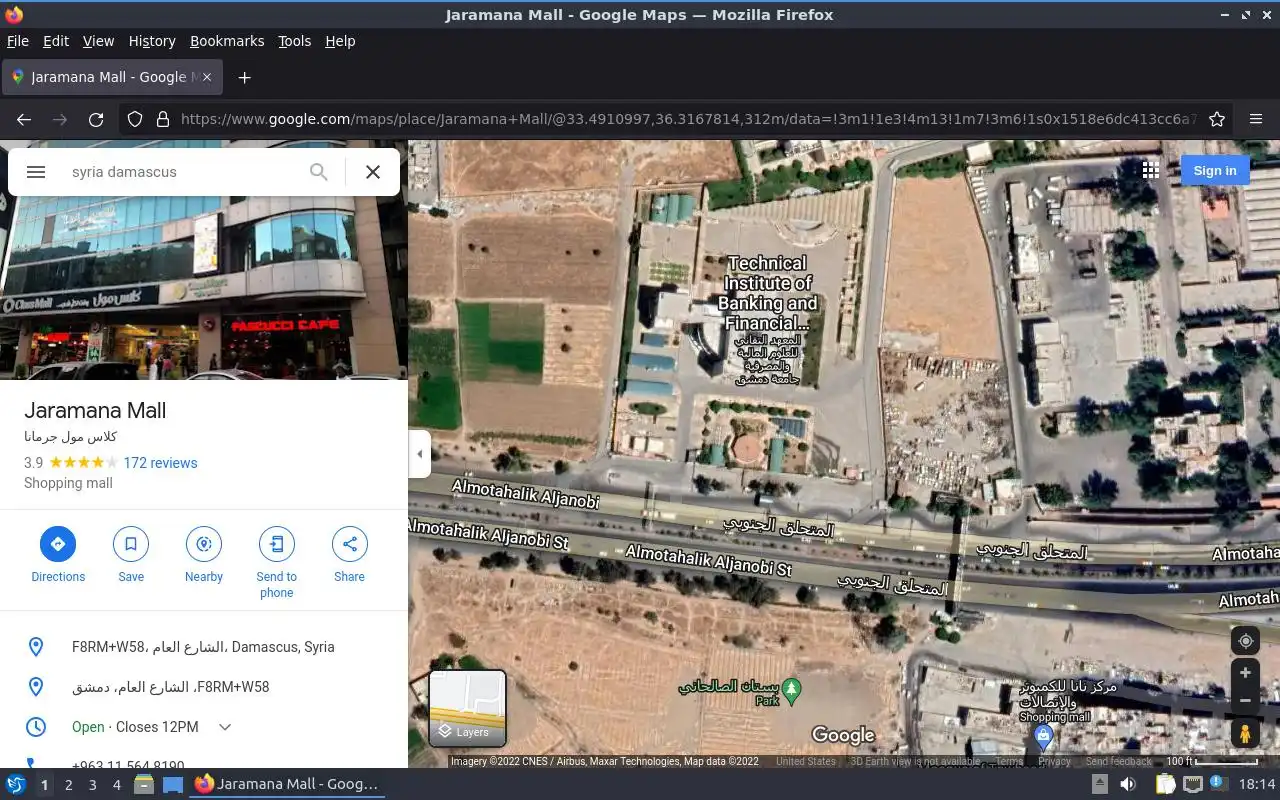Viewport: 1280px width, 800px height.
Task: Click the search magnifier icon
Action: click(319, 172)
